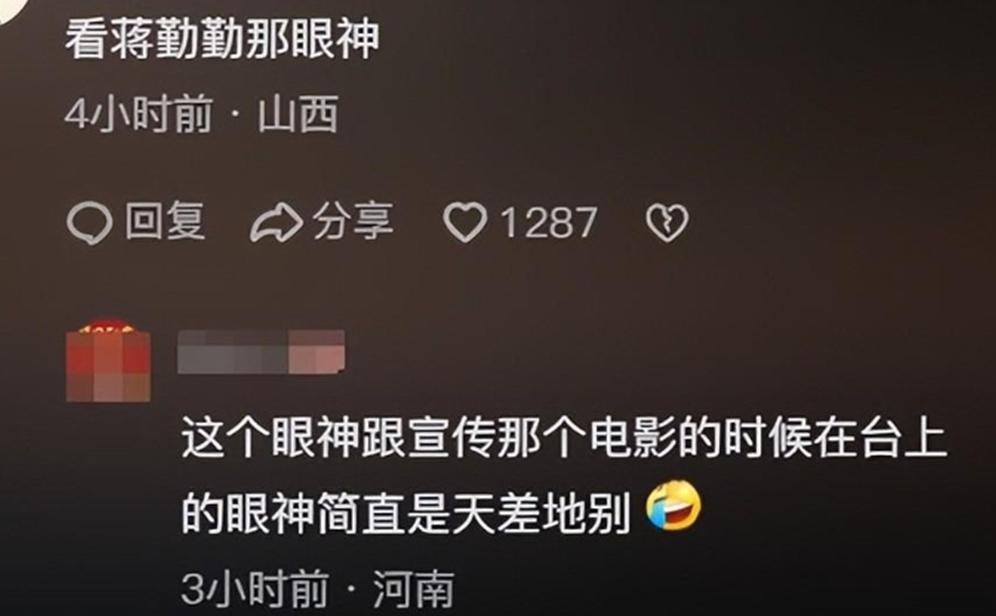Image resolution: width=996 pixels, height=616 pixels.
Task: Click the 4小时前 timestamp
Action: point(138,115)
